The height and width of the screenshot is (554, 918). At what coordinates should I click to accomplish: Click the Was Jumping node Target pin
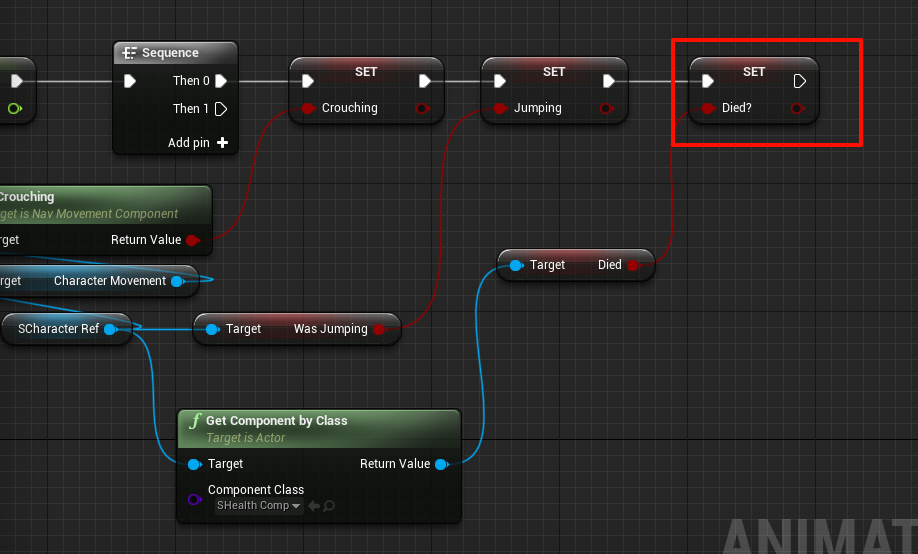(213, 330)
